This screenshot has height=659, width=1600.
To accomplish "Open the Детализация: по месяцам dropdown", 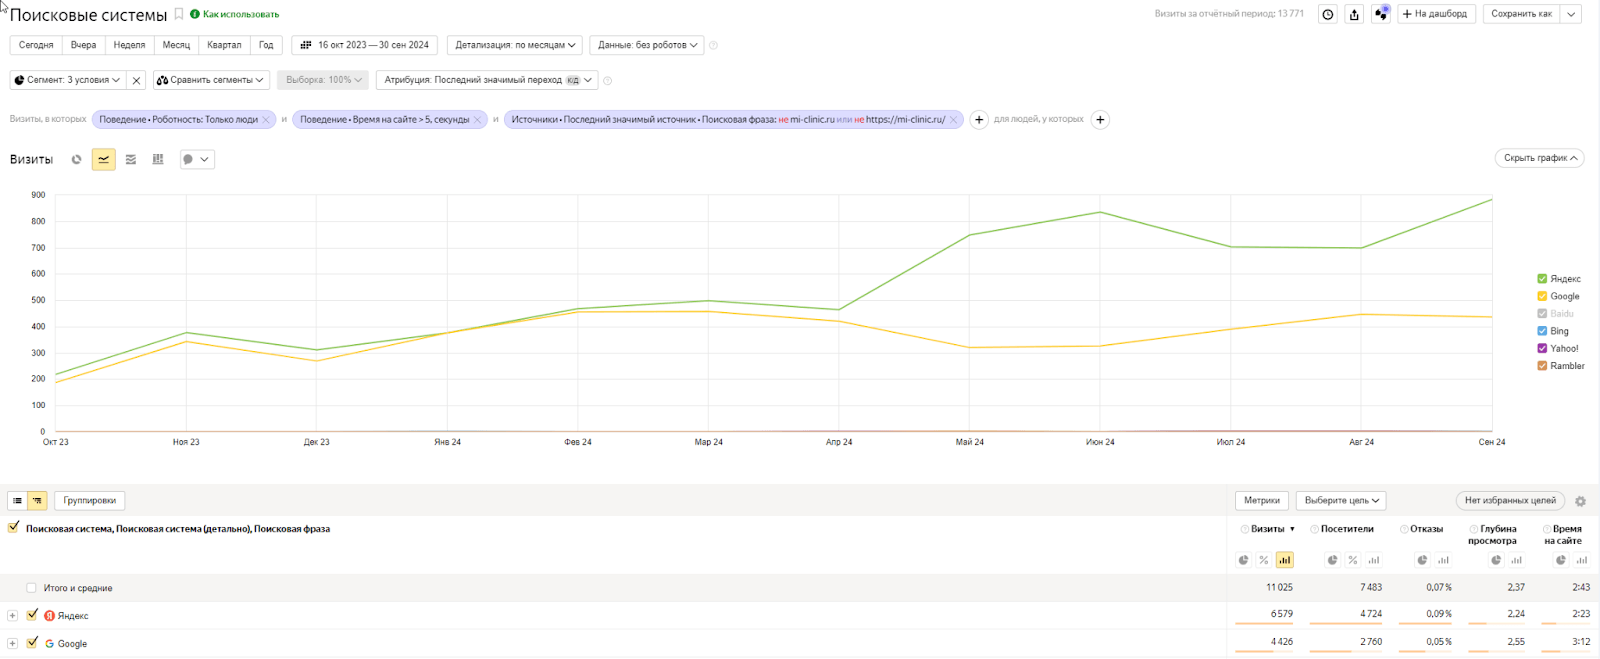I will tap(515, 45).
